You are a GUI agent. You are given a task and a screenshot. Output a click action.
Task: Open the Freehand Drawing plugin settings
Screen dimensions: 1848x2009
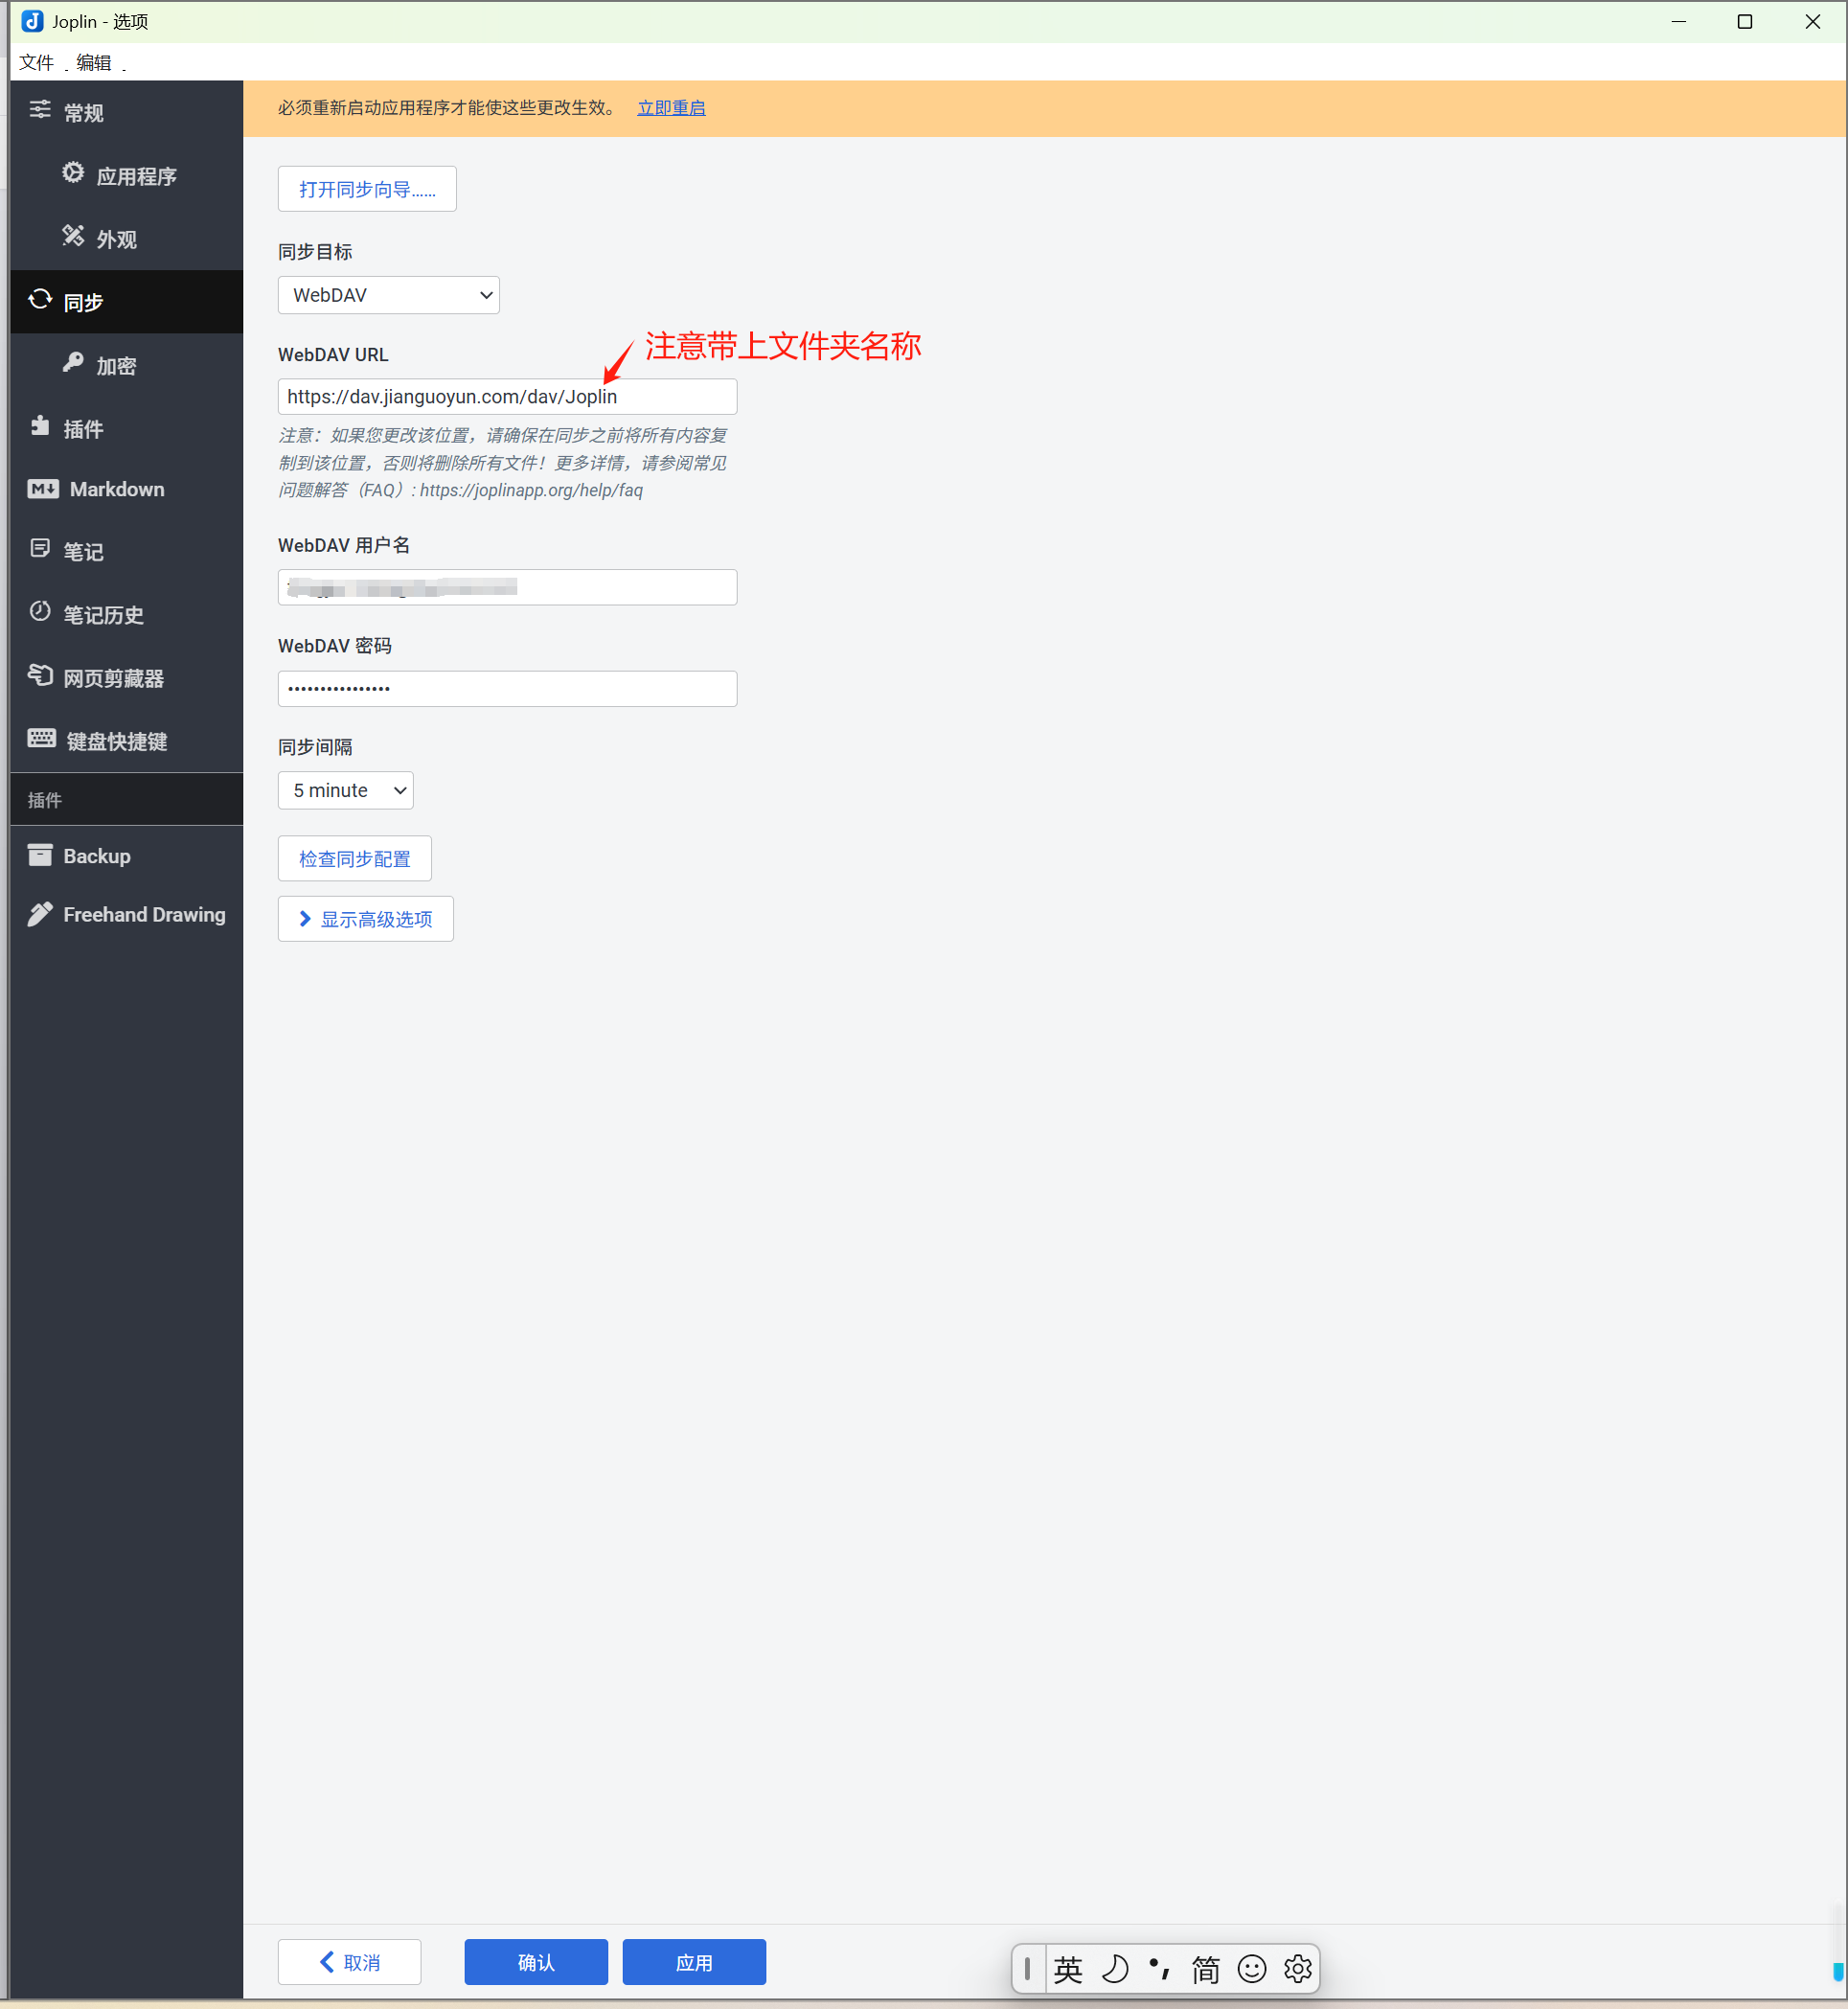point(126,914)
